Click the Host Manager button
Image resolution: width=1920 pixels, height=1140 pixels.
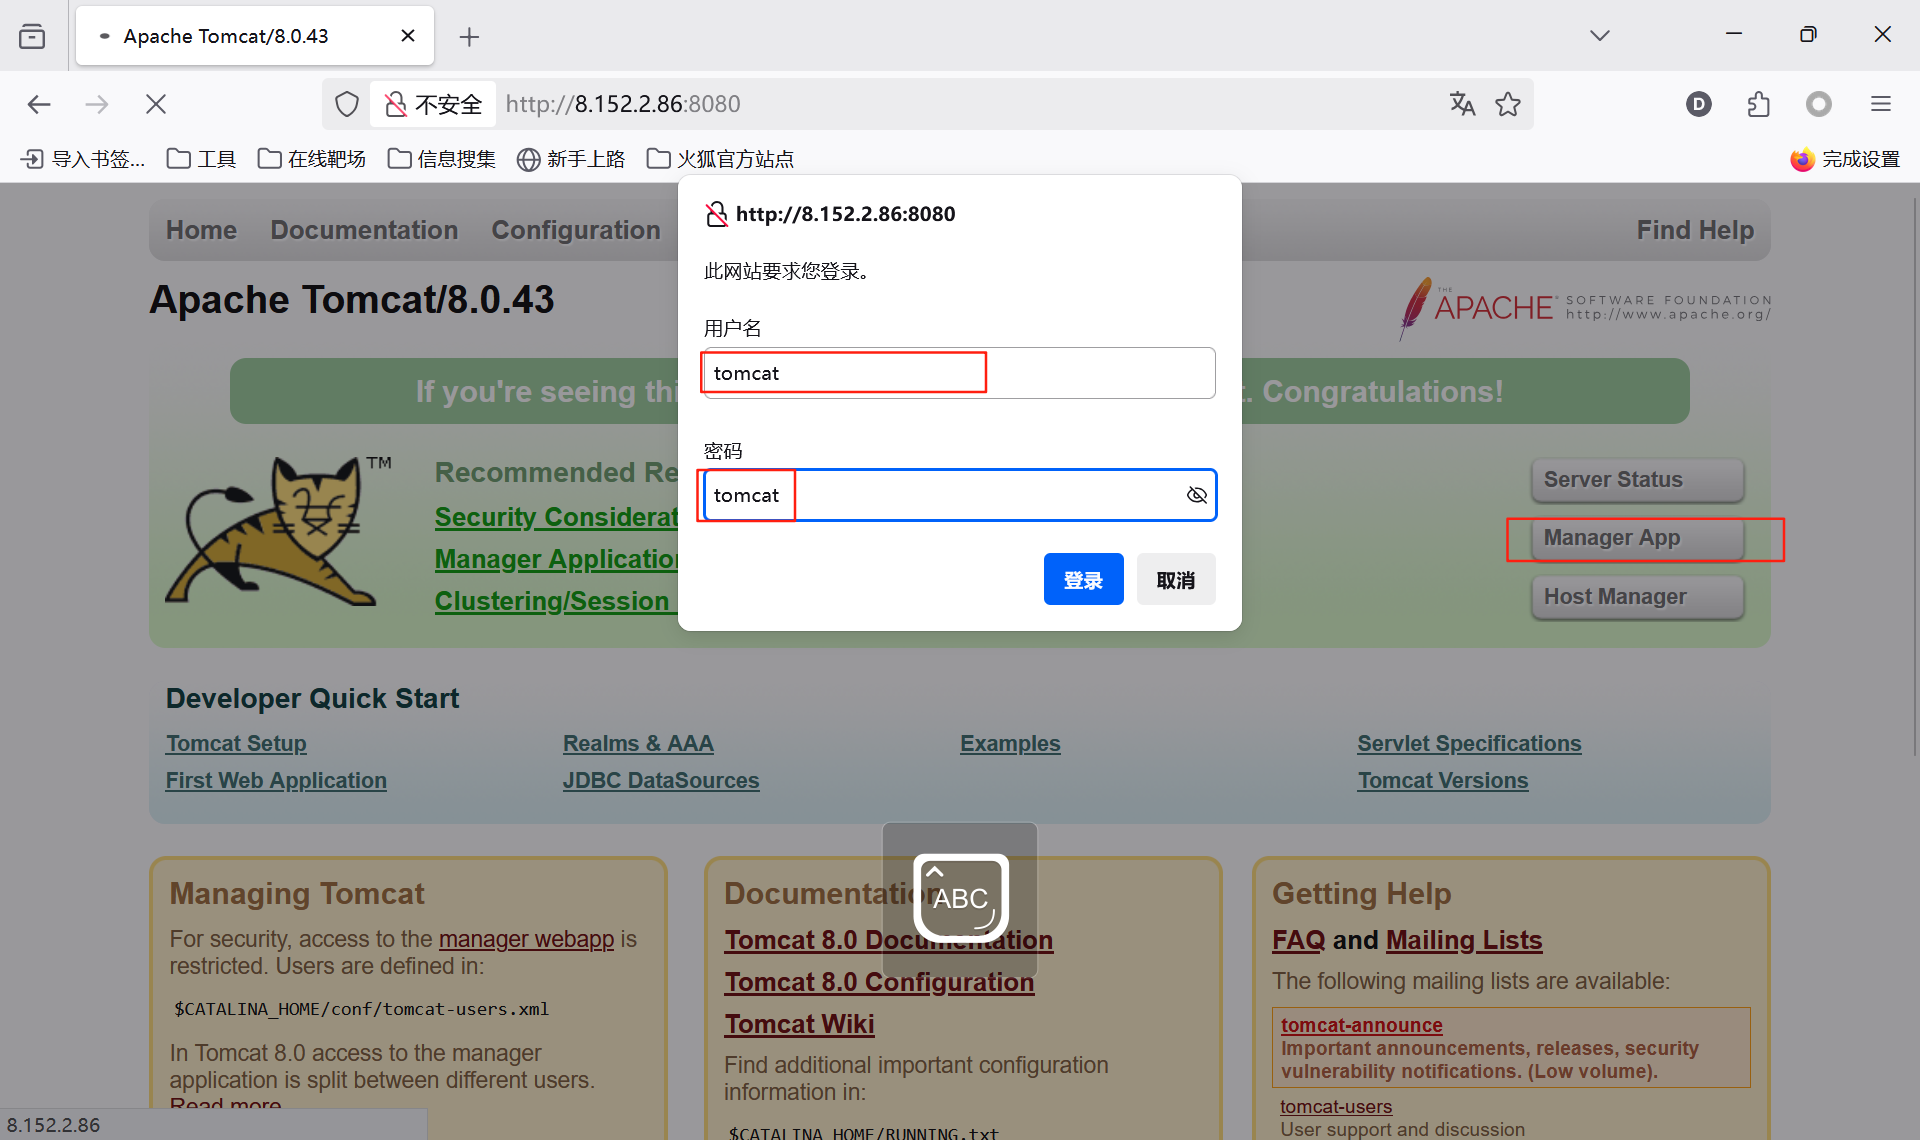click(1638, 597)
